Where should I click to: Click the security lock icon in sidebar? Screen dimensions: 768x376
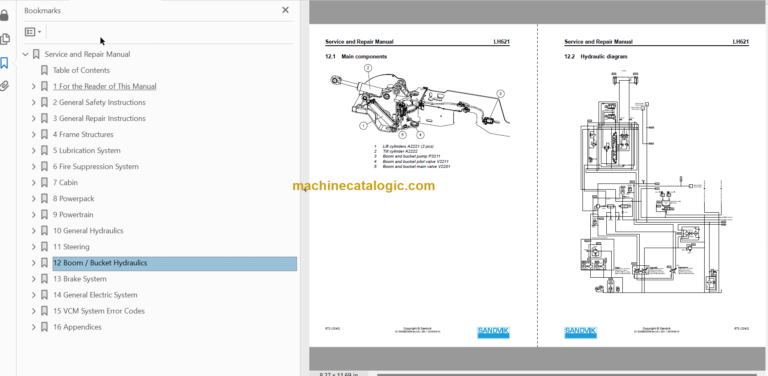pos(4,15)
